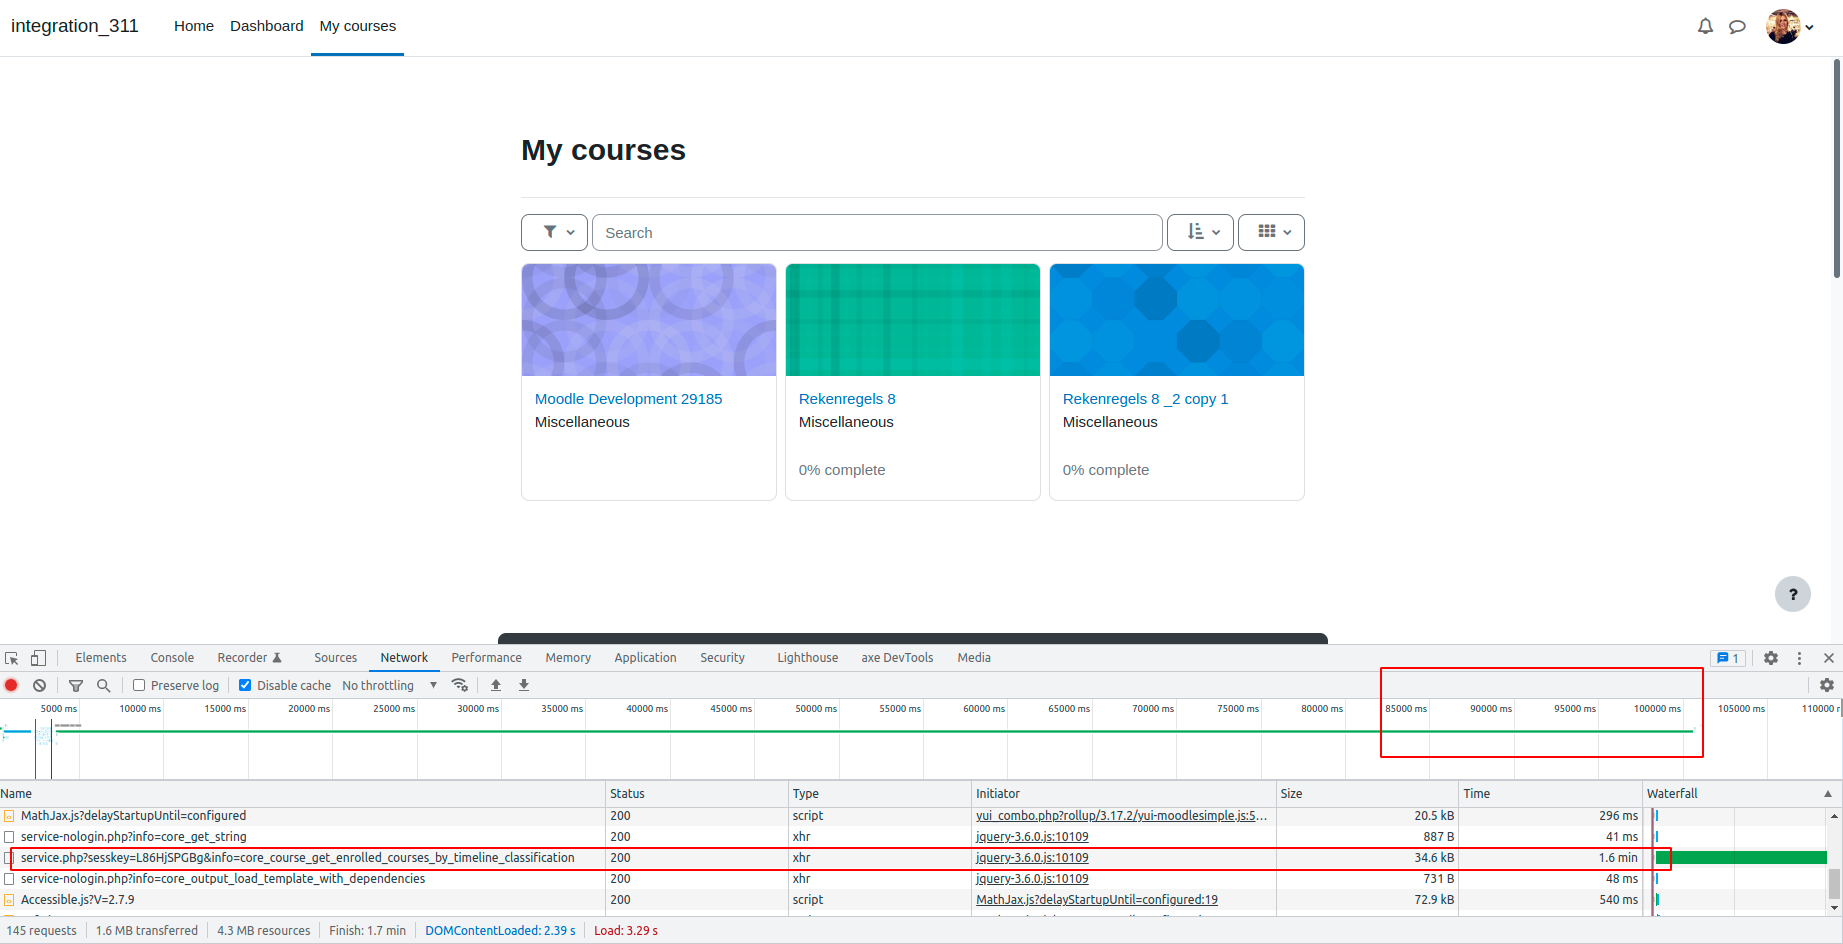Open the integration_311 site link
Screen dimensions: 1843x944
point(75,26)
